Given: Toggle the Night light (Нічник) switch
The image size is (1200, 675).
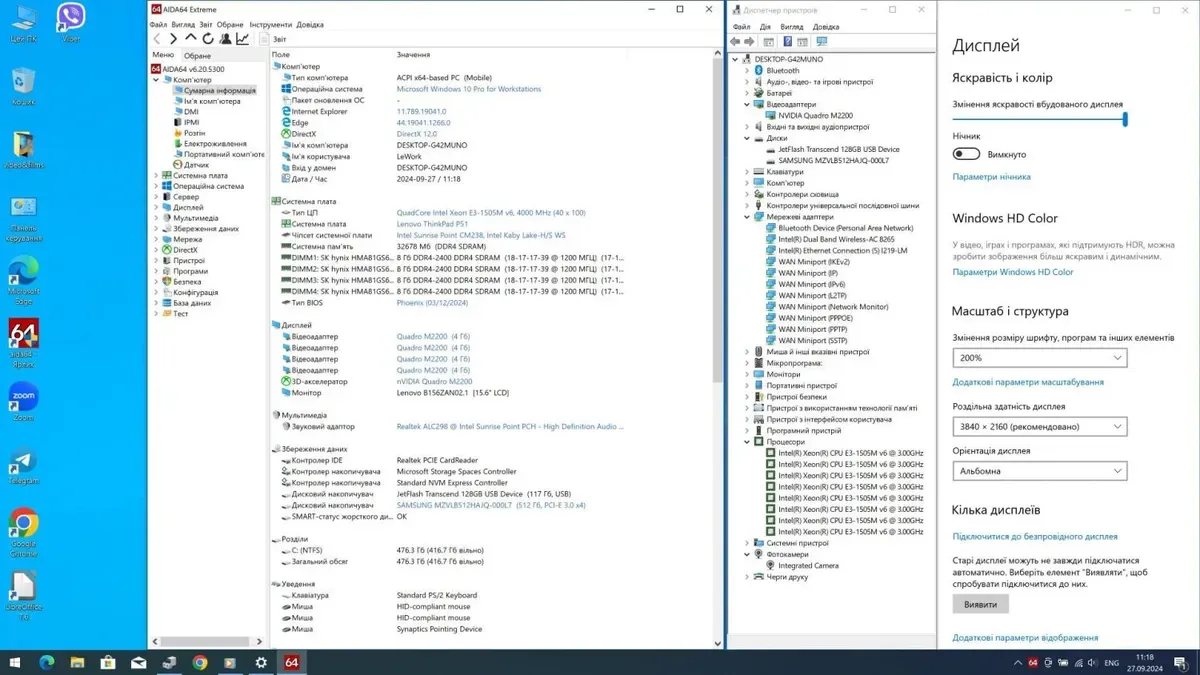Looking at the screenshot, I should 966,154.
